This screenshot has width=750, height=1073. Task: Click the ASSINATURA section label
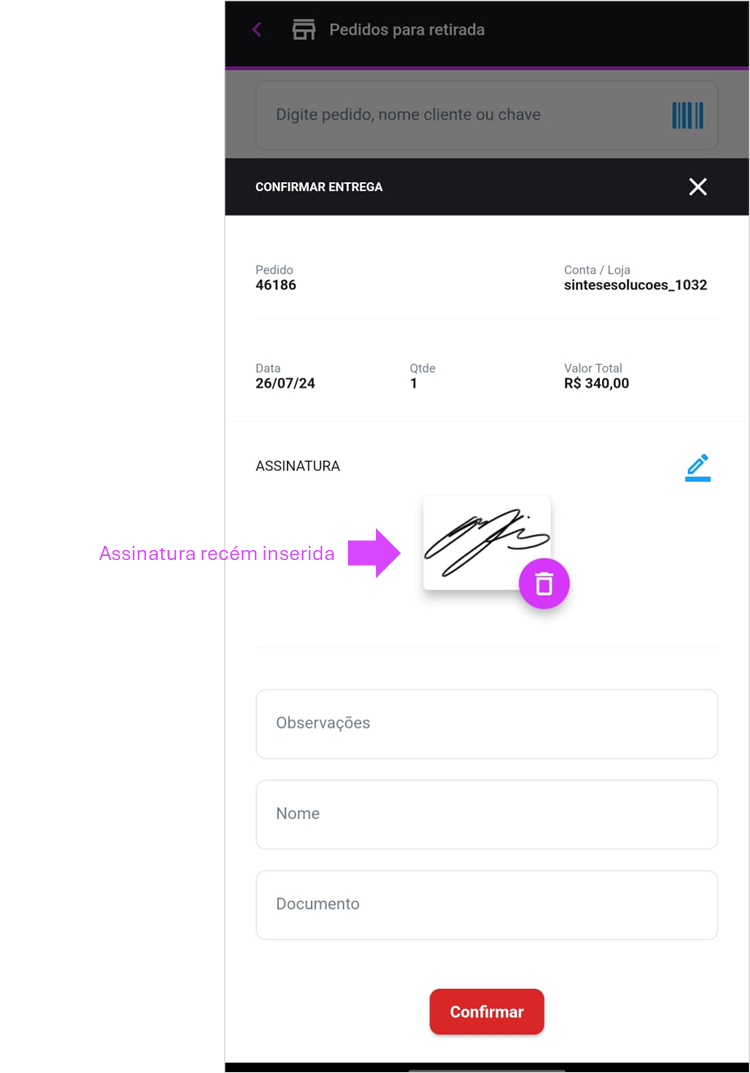[x=298, y=466]
